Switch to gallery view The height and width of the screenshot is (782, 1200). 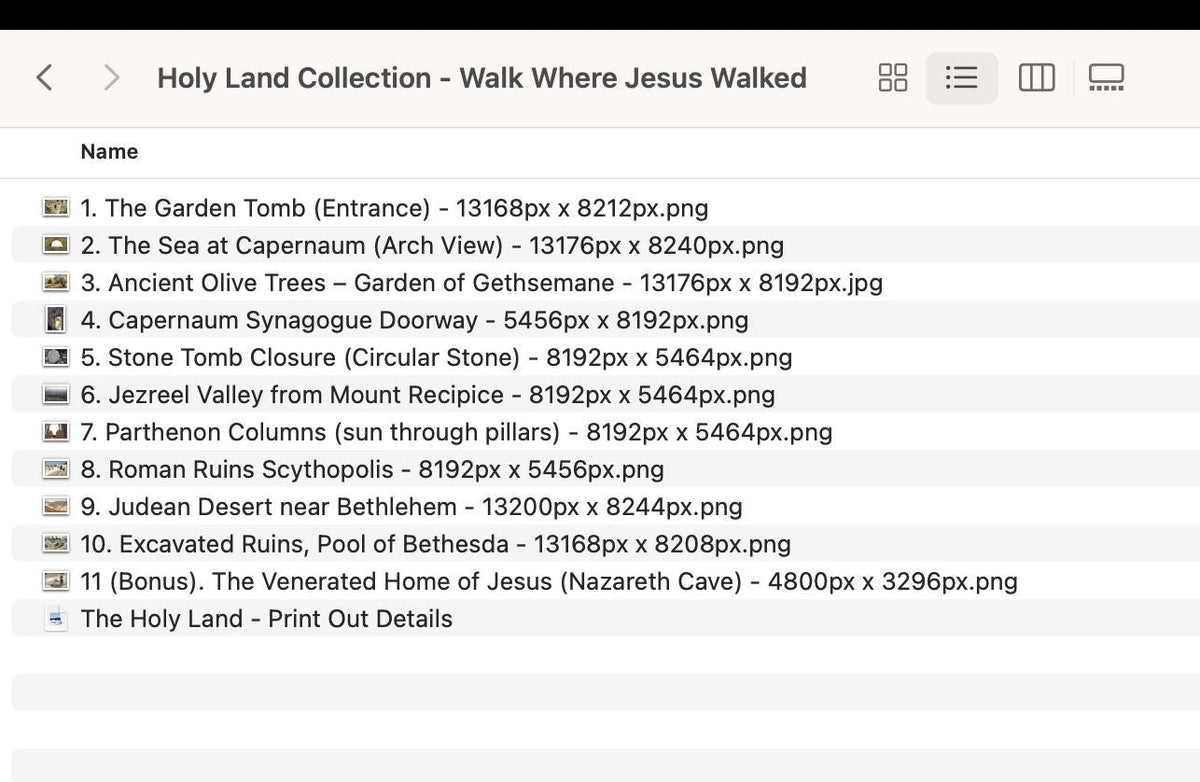[x=1106, y=77]
